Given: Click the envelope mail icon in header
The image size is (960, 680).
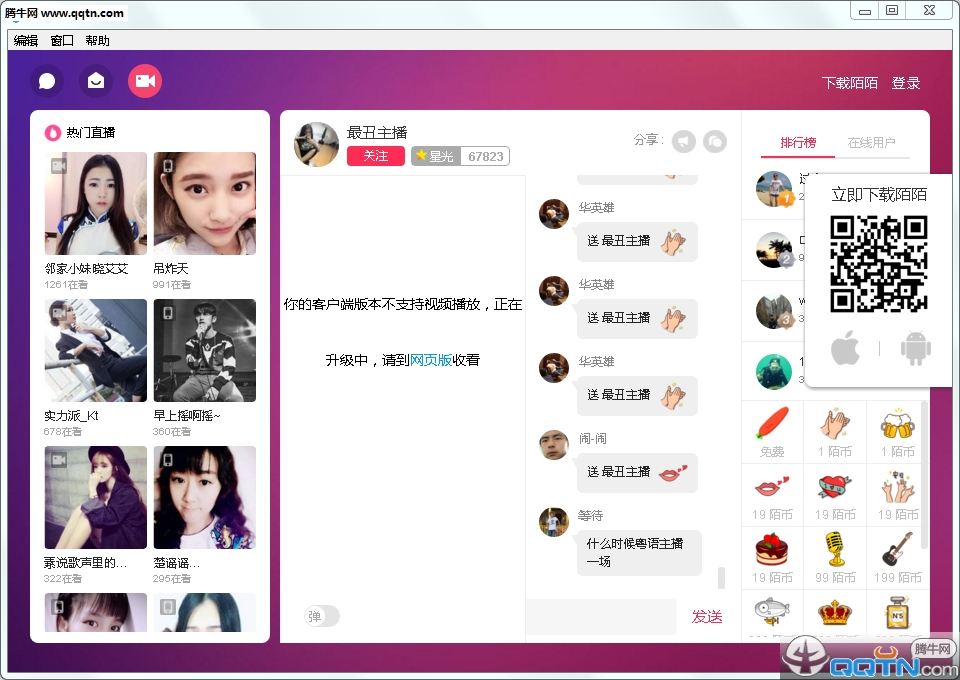Looking at the screenshot, I should 96,81.
